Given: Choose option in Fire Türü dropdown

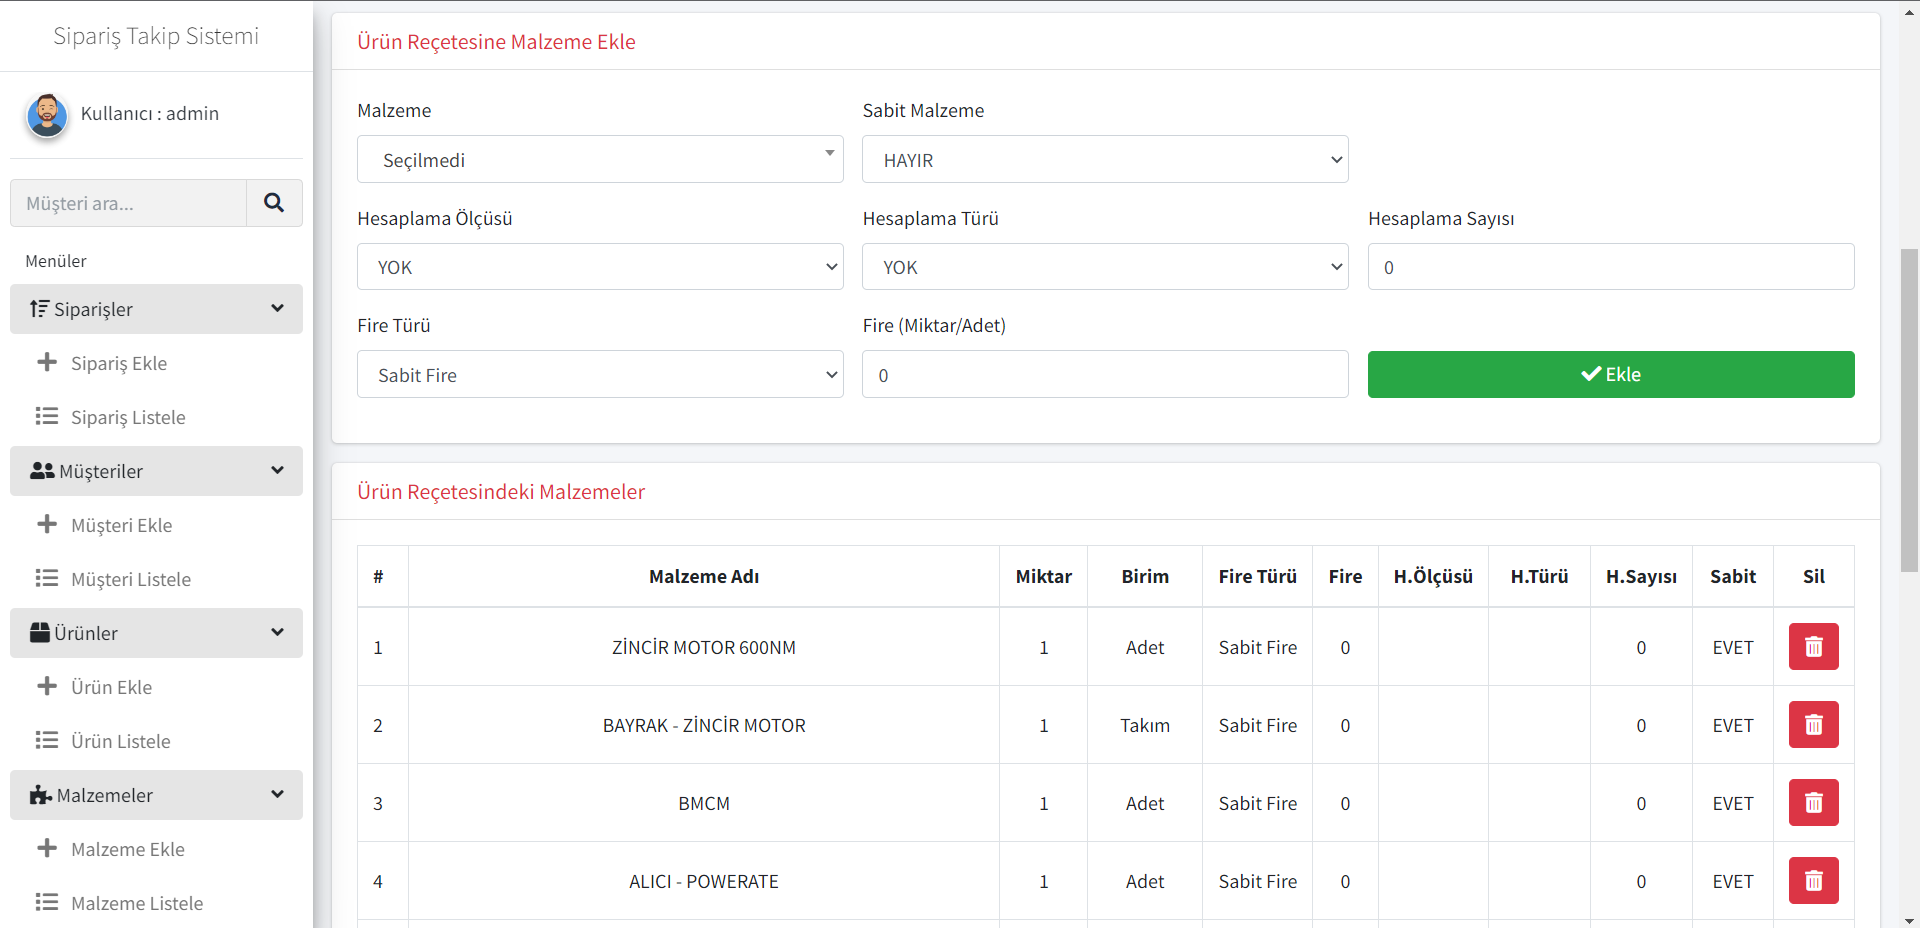Looking at the screenshot, I should 600,375.
